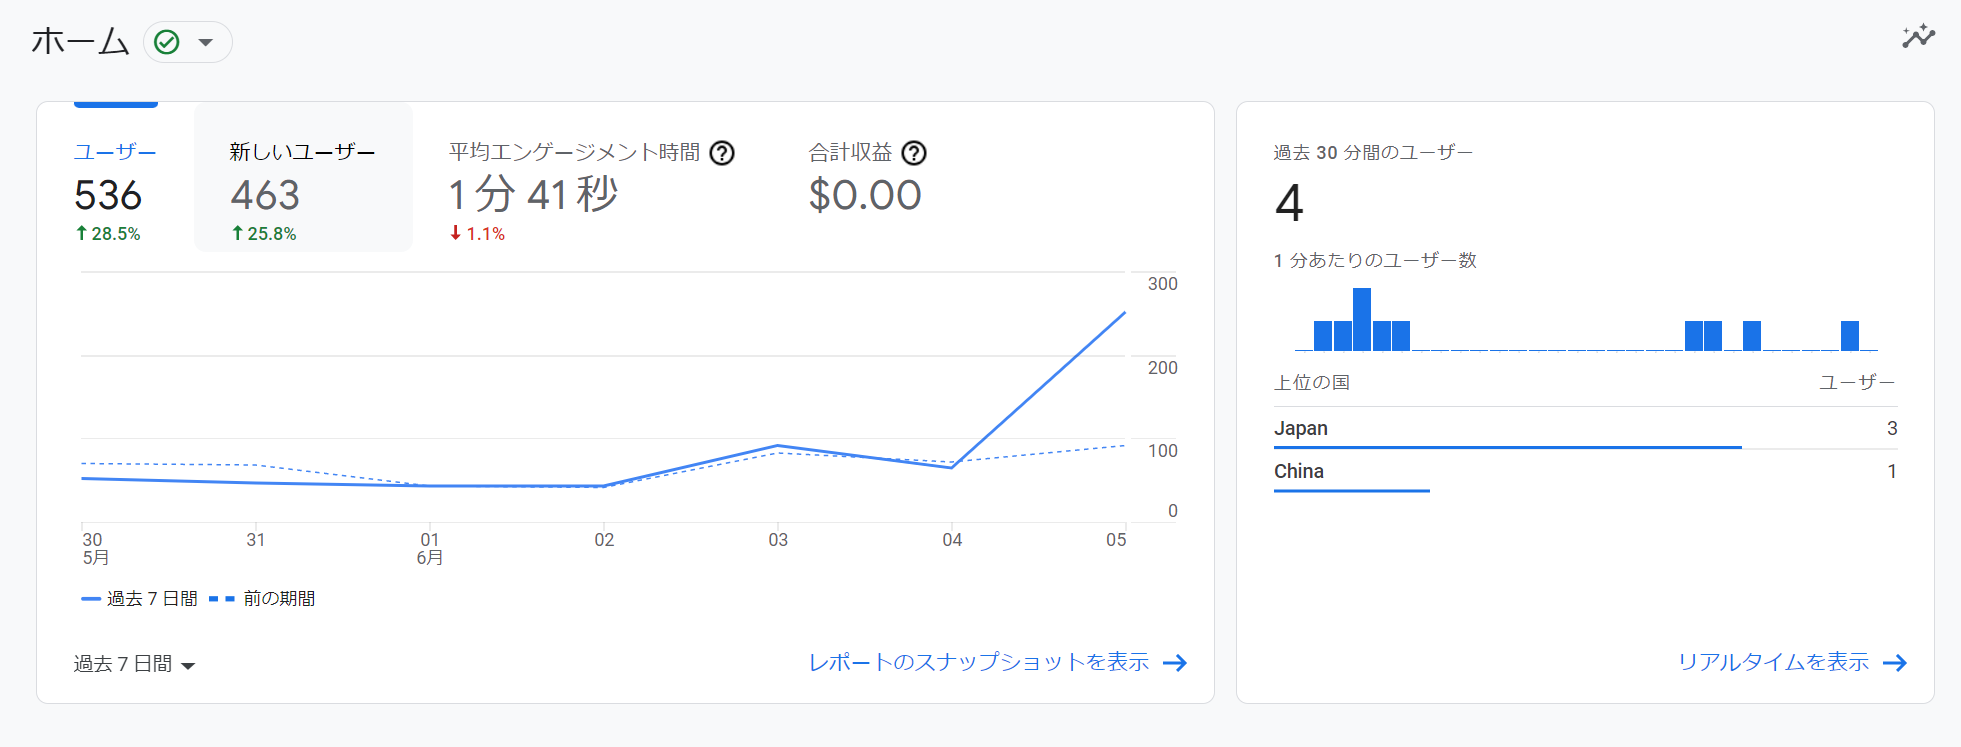Click the 1 分 41 秒 value
1961x747 pixels.
533,194
